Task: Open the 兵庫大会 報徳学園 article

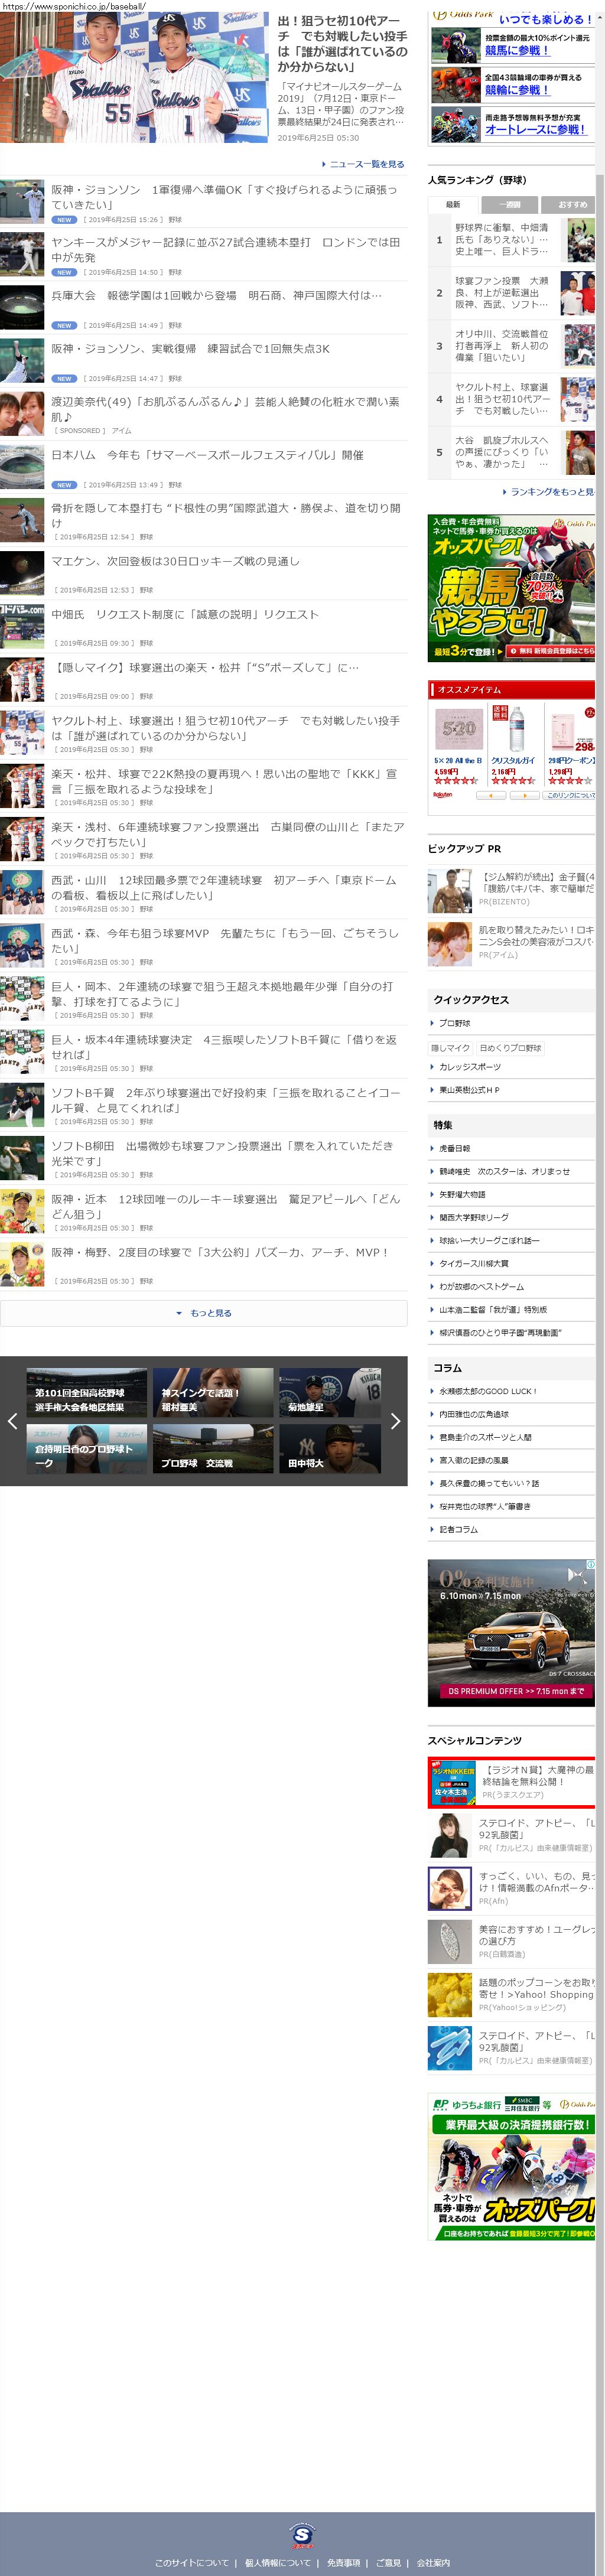Action: pos(216,296)
